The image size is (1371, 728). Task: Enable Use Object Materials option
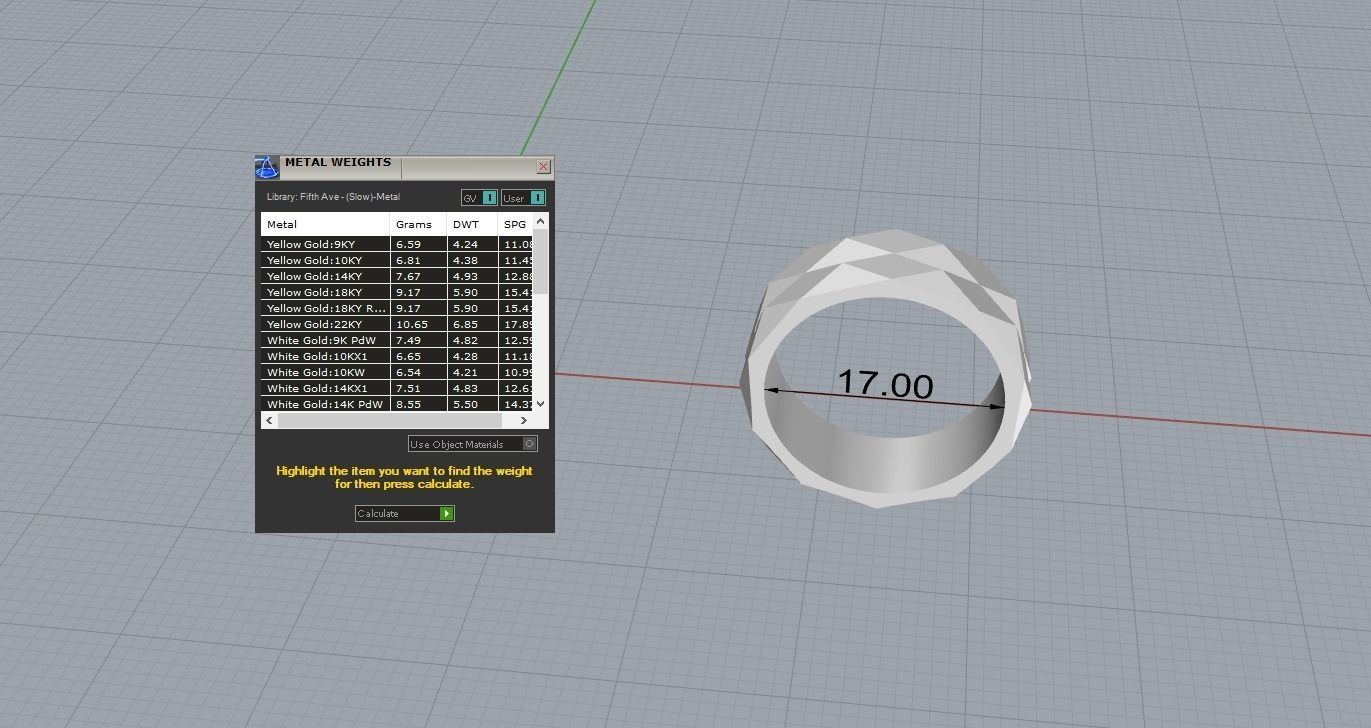pyautogui.click(x=473, y=444)
